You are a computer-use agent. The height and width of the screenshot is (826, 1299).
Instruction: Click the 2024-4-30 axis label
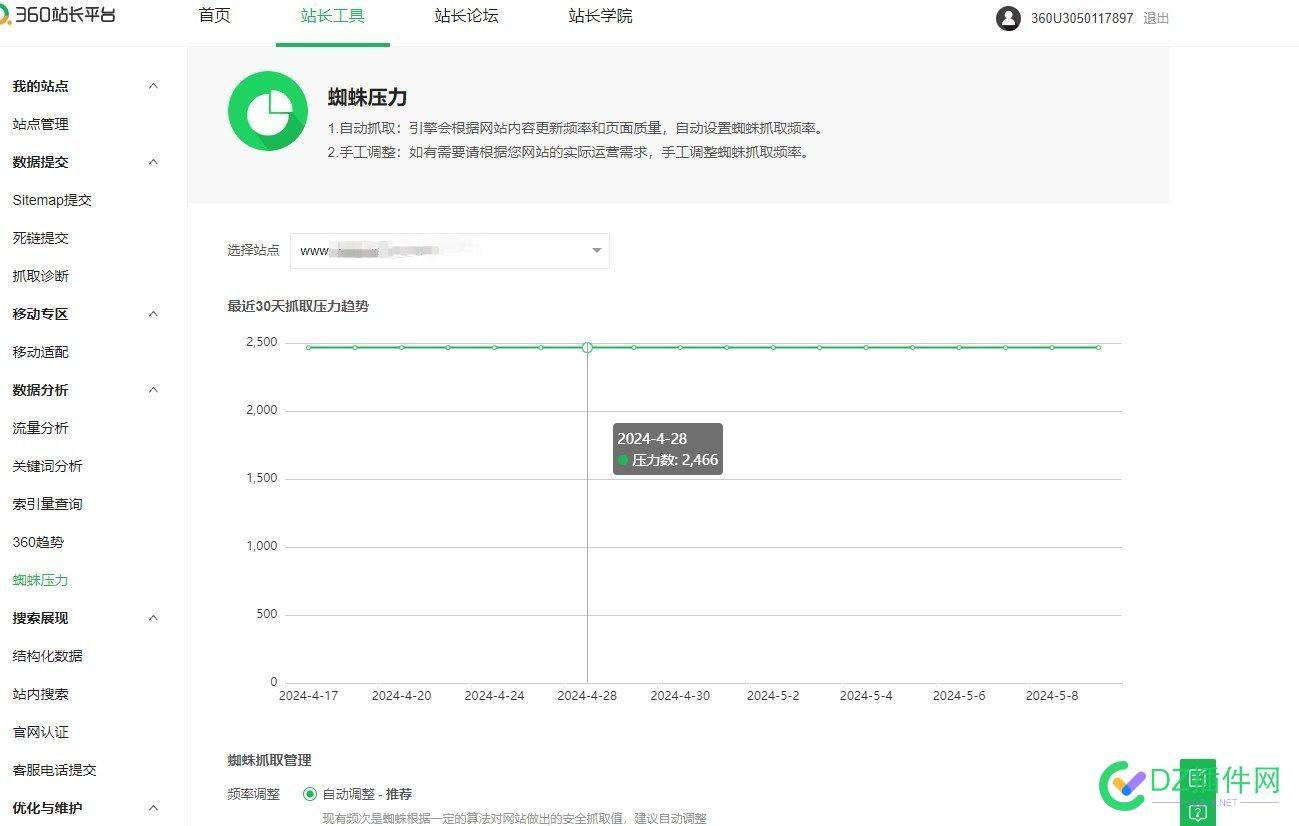[x=680, y=696]
